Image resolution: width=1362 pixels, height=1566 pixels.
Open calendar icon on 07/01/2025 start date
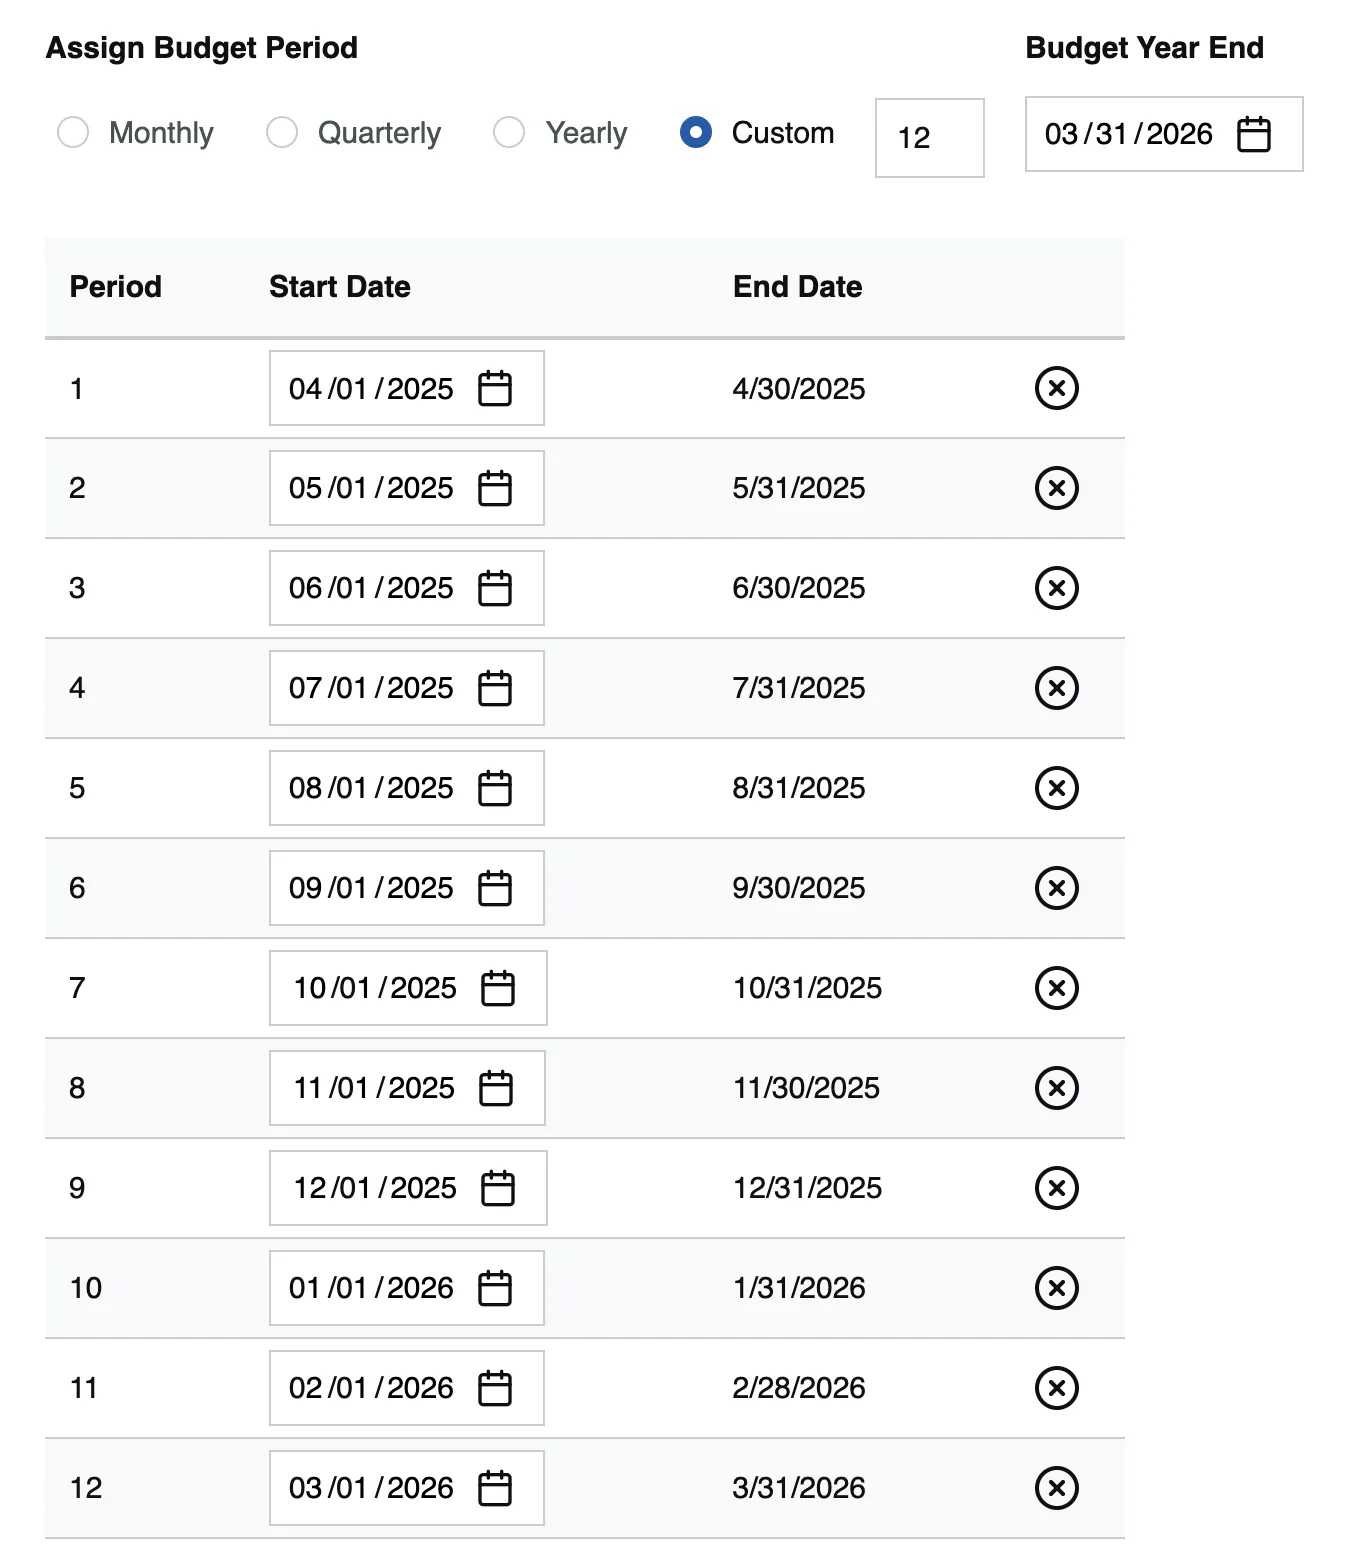495,688
